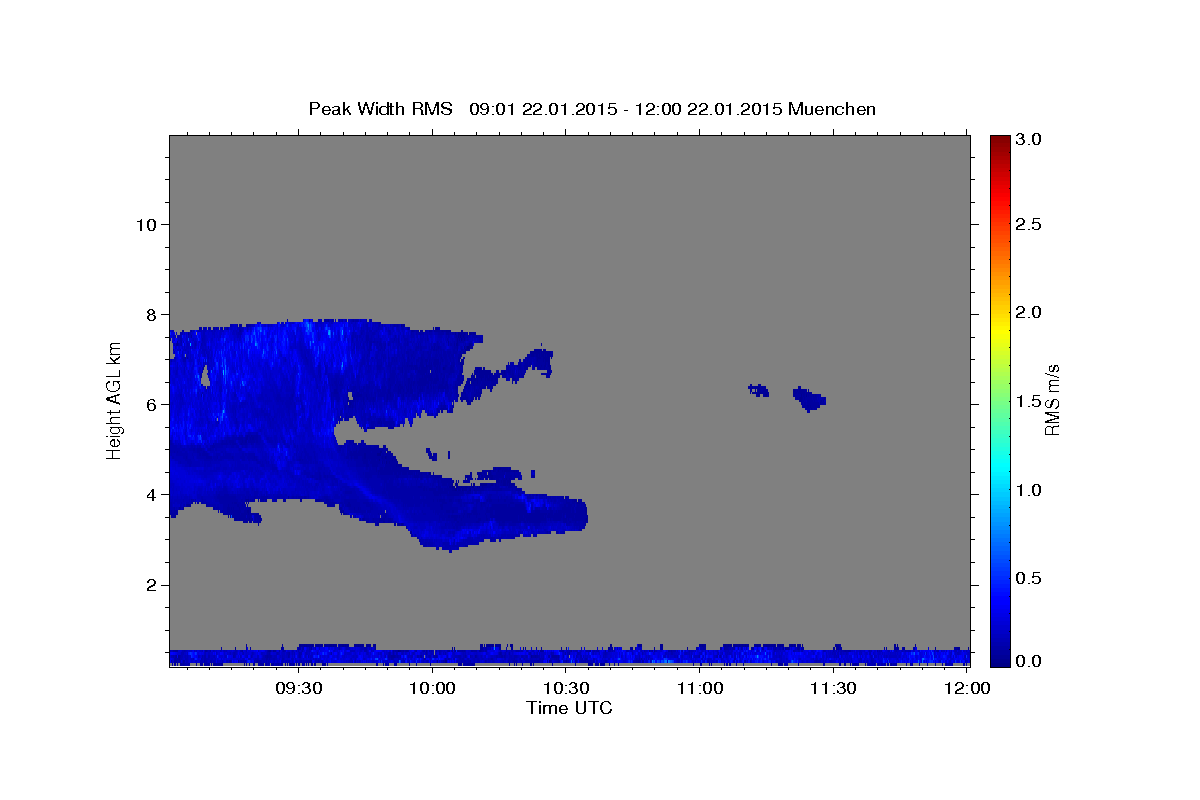Click the 'RMS m/s' colorbar title

click(1052, 400)
